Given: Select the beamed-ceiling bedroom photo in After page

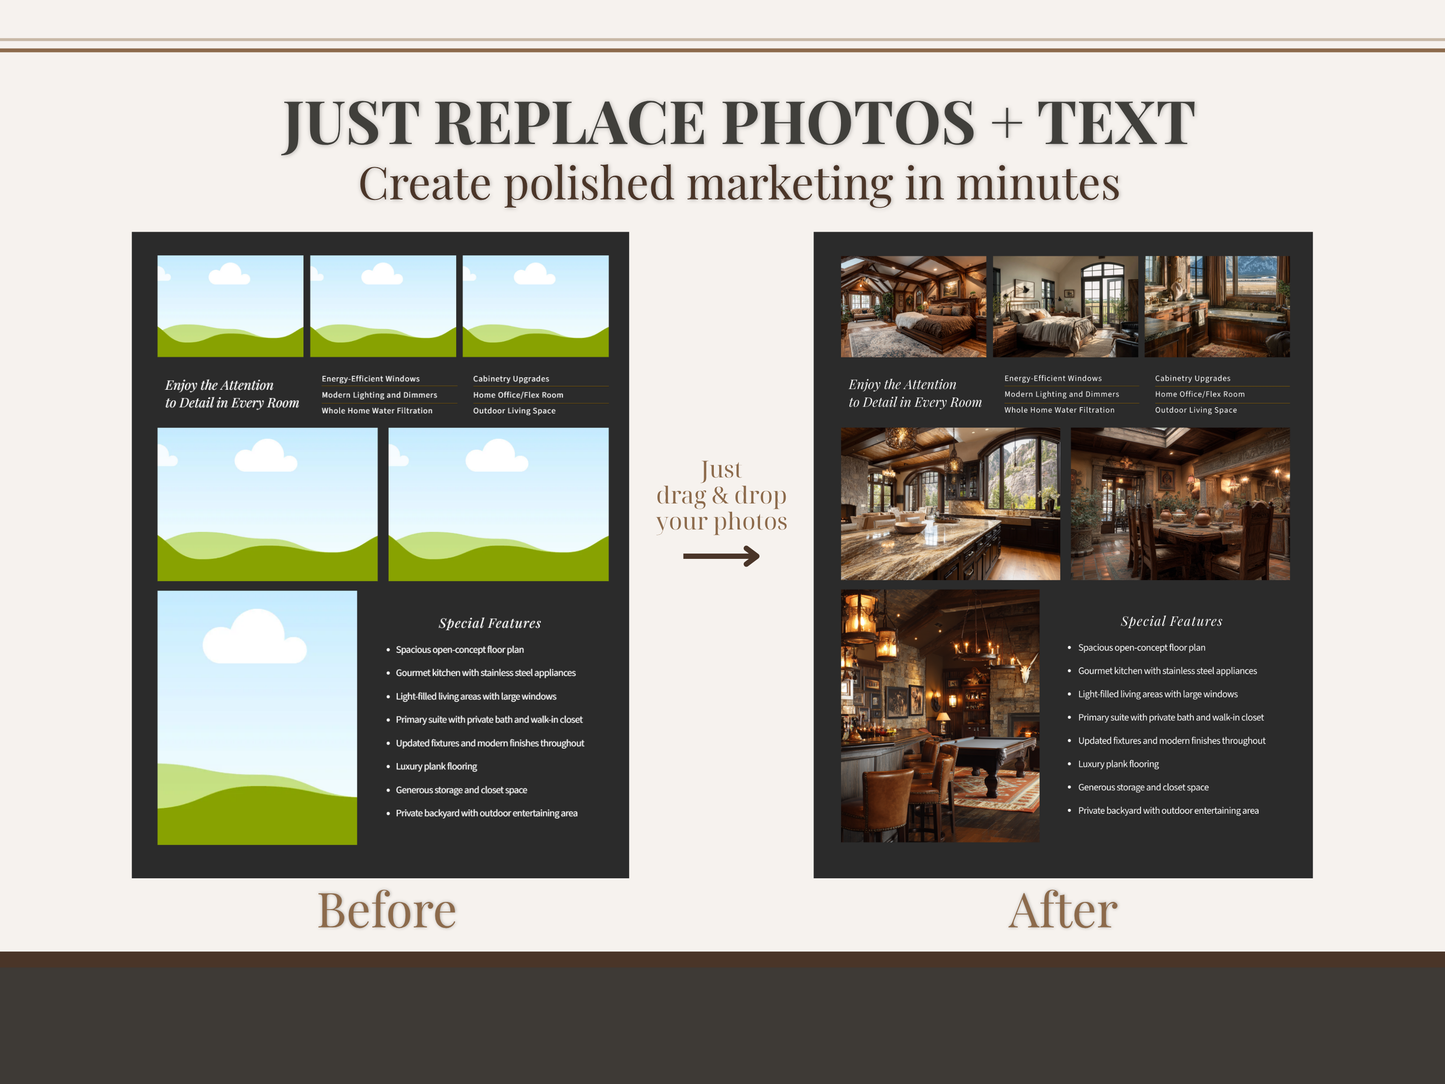Looking at the screenshot, I should [914, 306].
